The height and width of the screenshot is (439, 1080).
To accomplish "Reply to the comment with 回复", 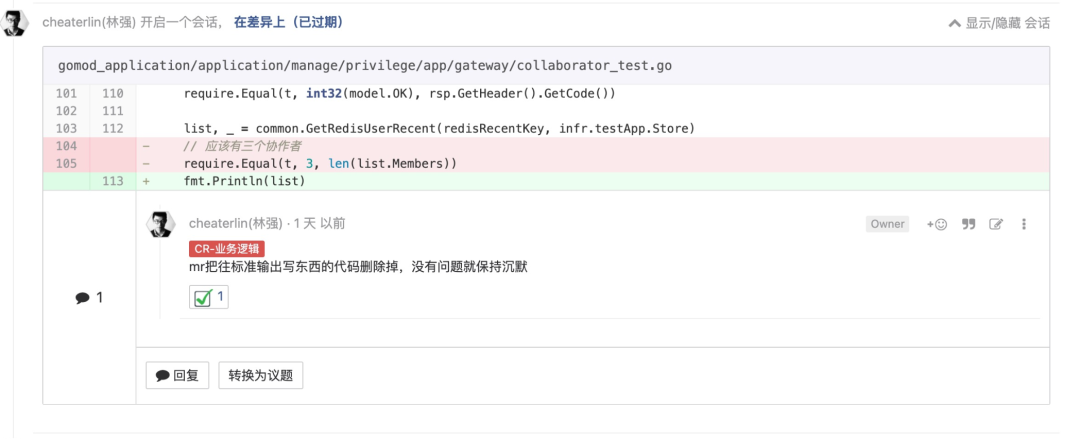I will (x=177, y=376).
